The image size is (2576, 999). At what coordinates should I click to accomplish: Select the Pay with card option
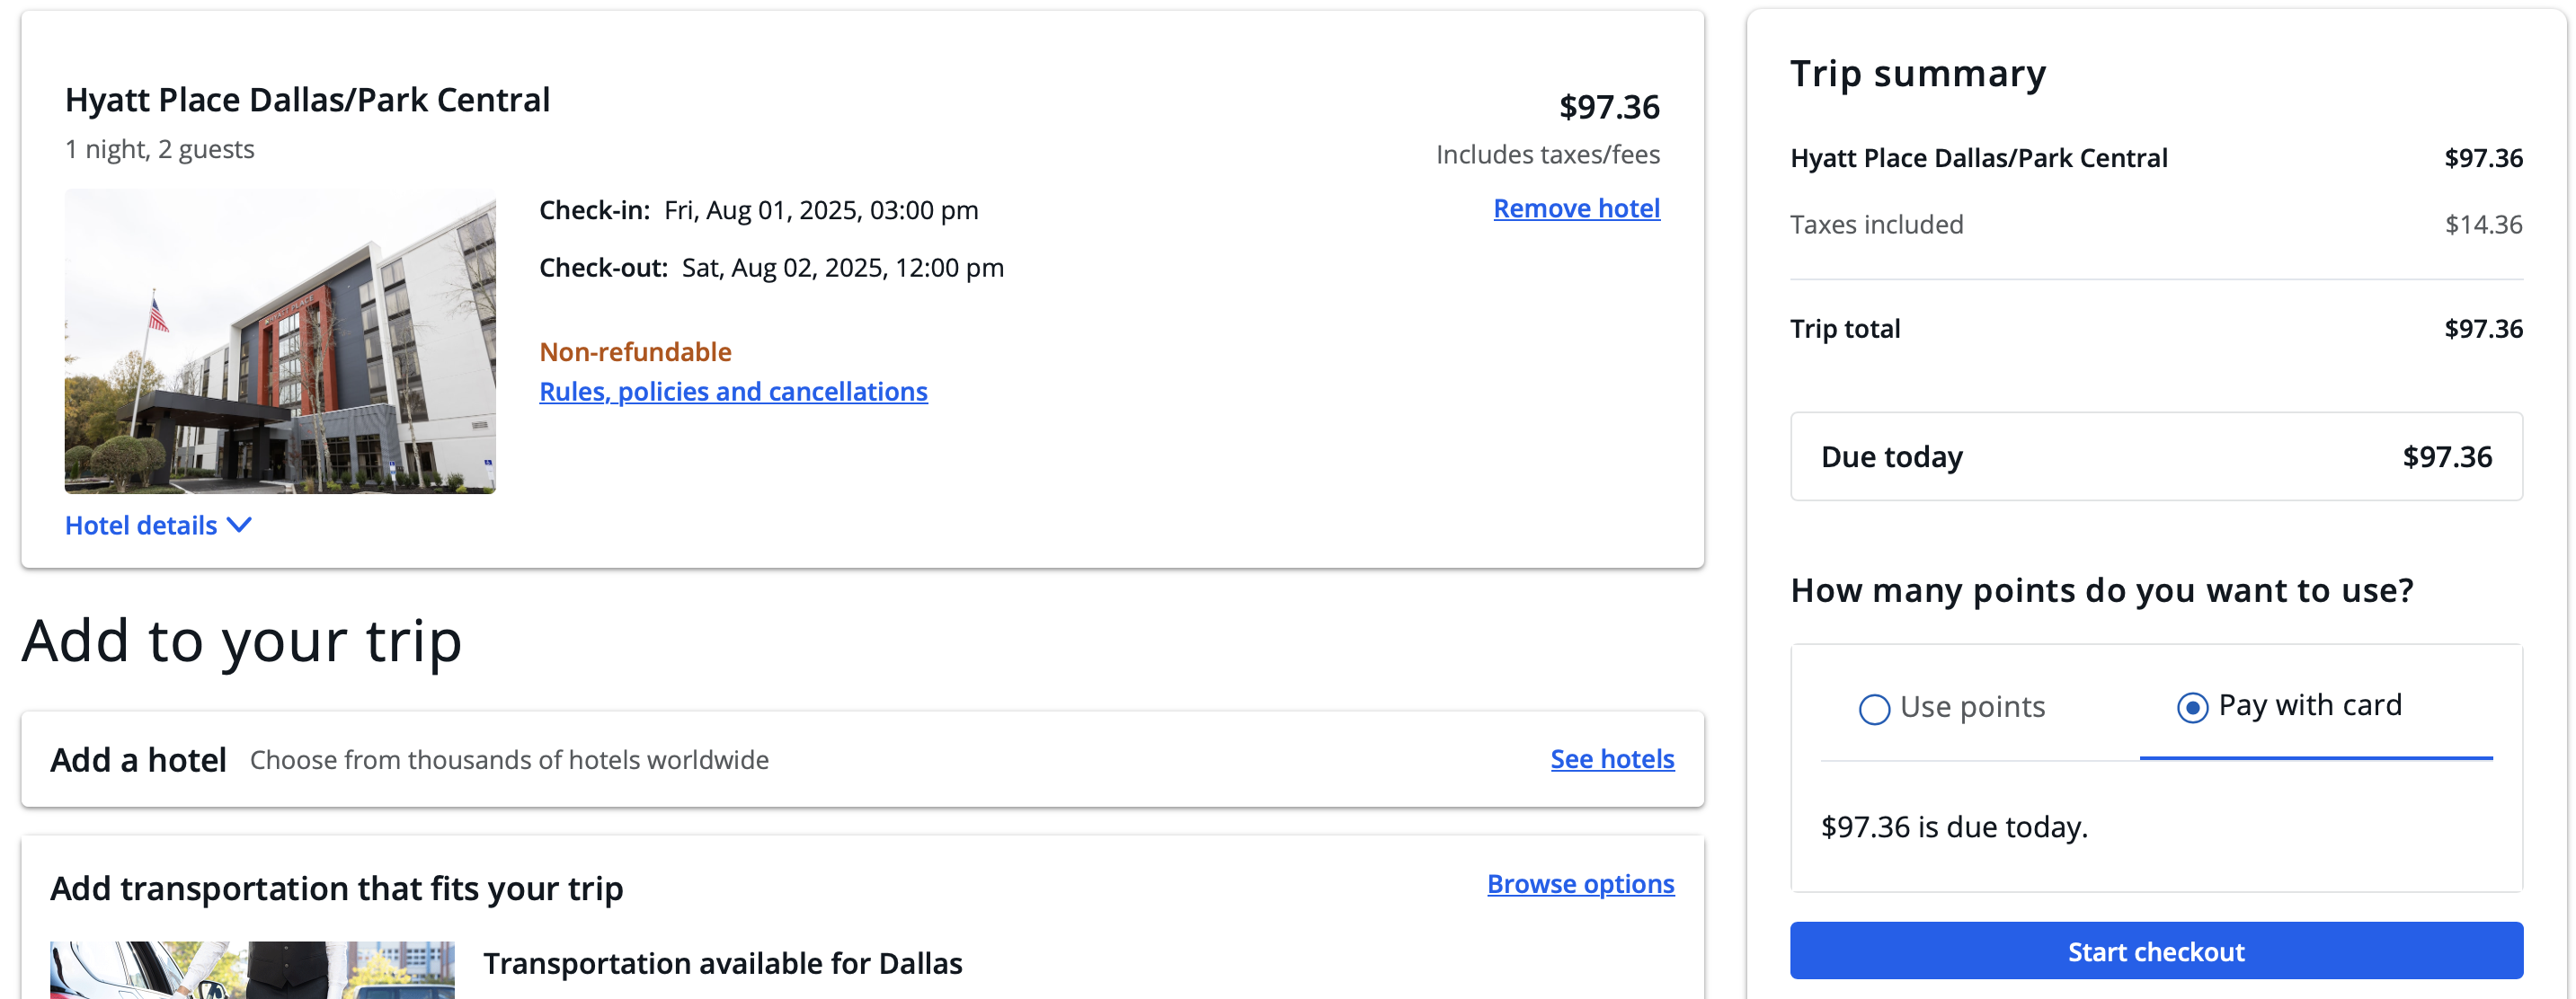[x=2192, y=707]
